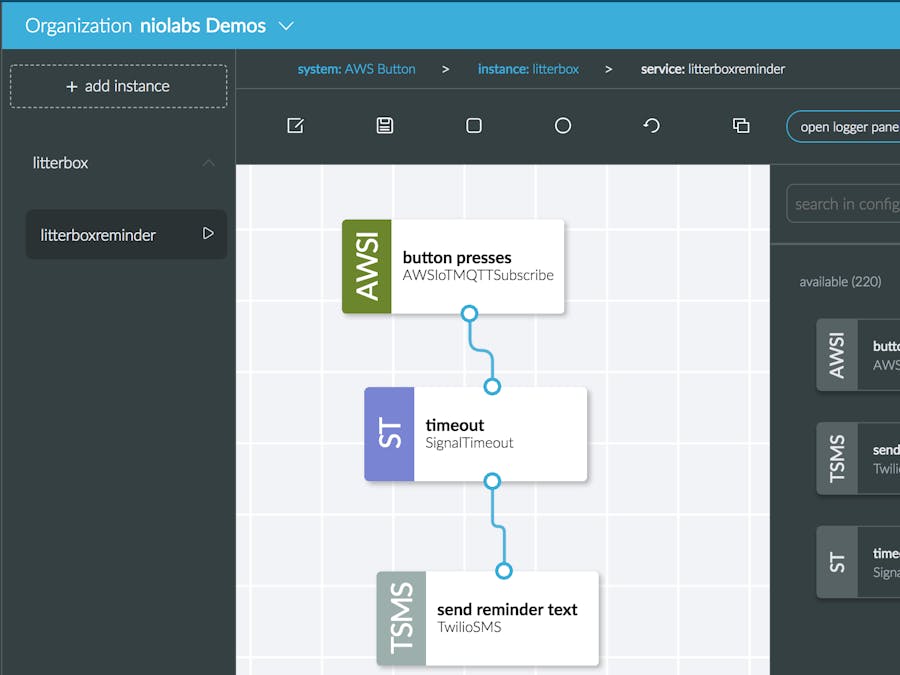
Task: Open the Organization niolabs Demos dropdown
Action: pos(286,26)
